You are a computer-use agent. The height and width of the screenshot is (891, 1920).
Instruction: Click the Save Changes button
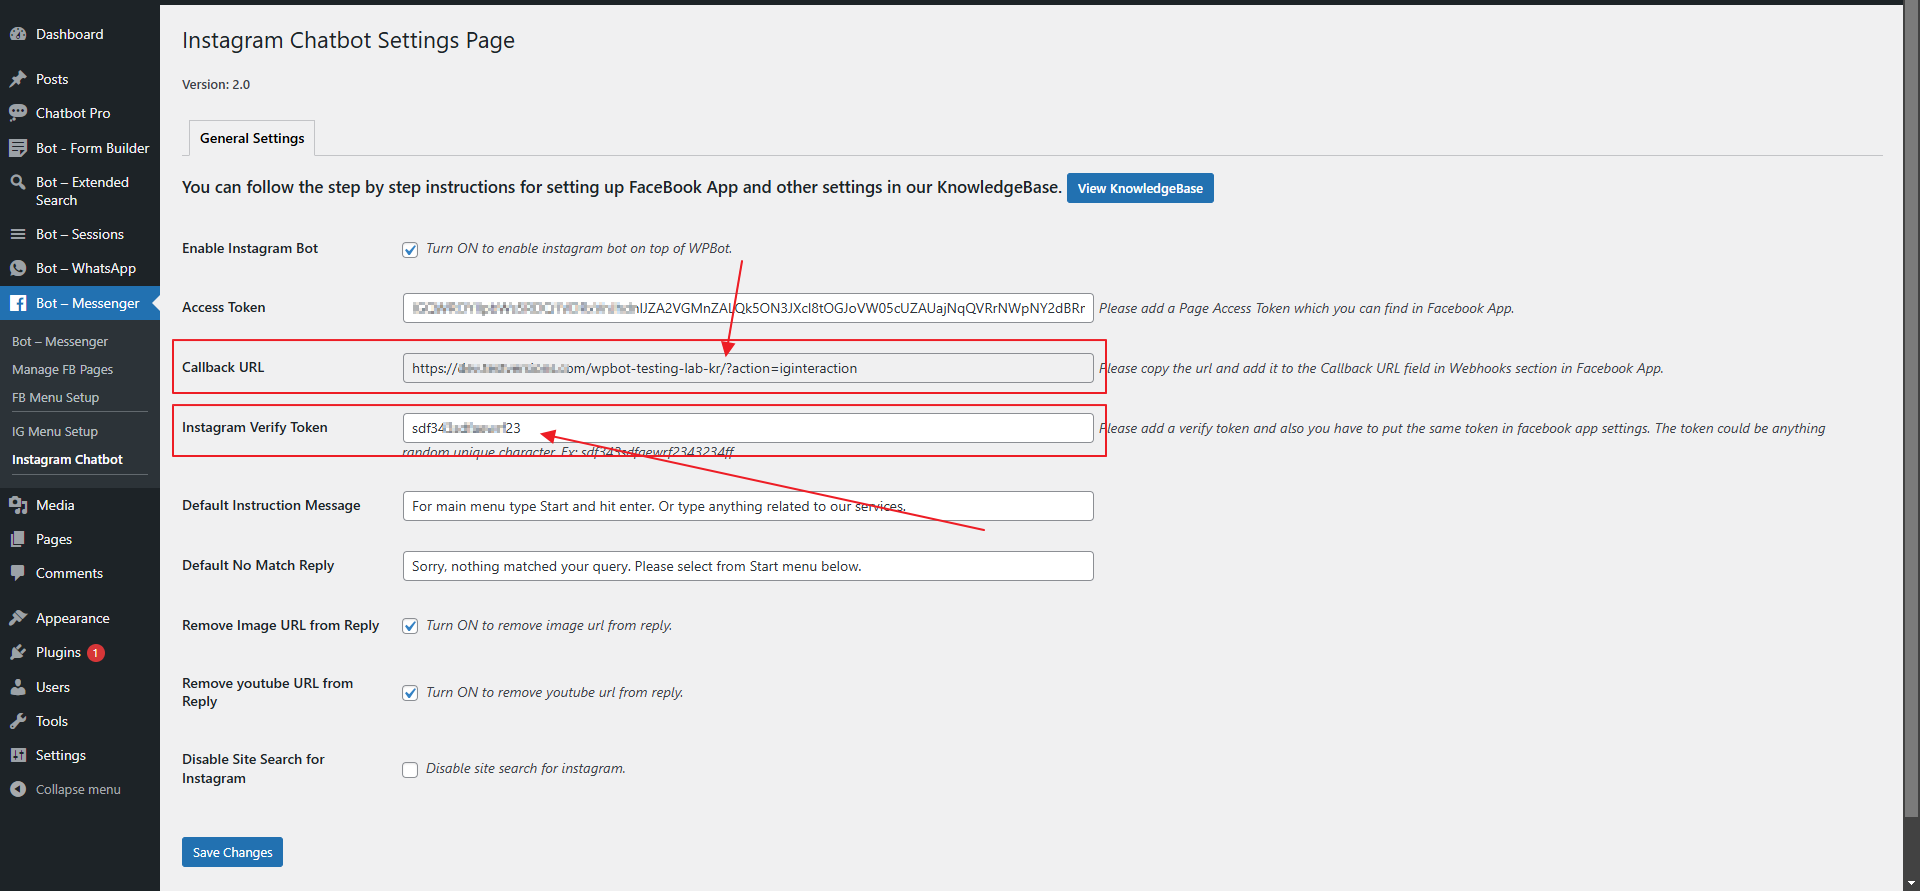tap(232, 852)
